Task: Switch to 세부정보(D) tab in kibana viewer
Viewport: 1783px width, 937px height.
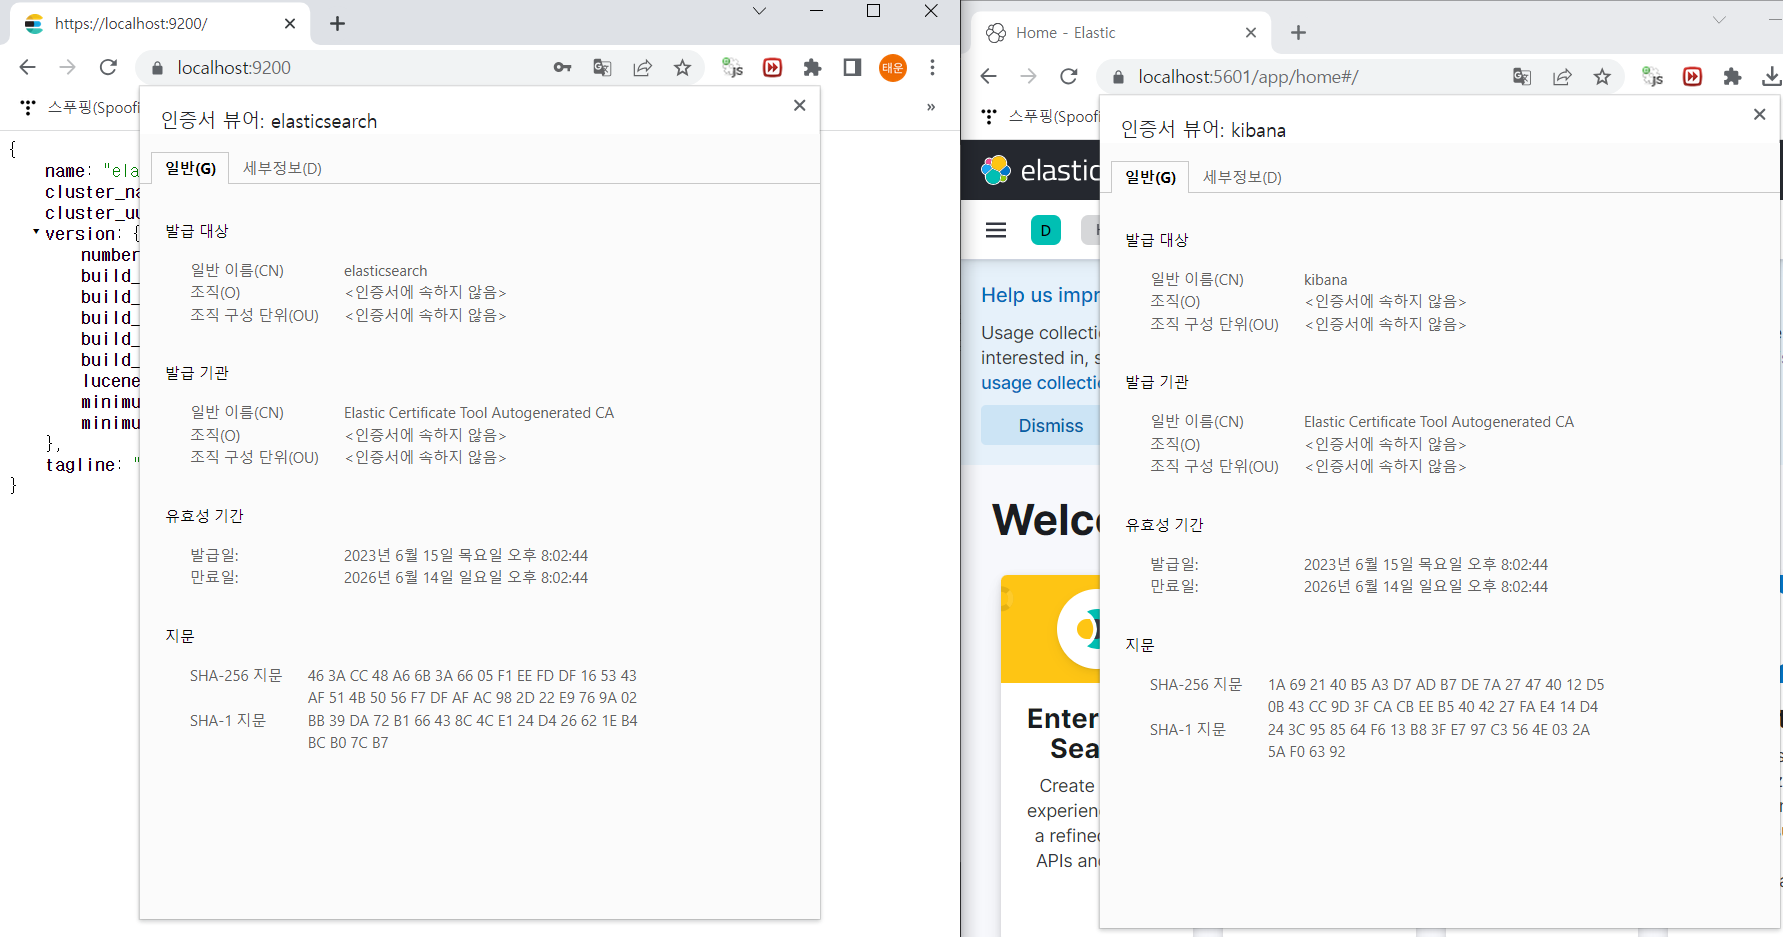Action: pos(1242,177)
